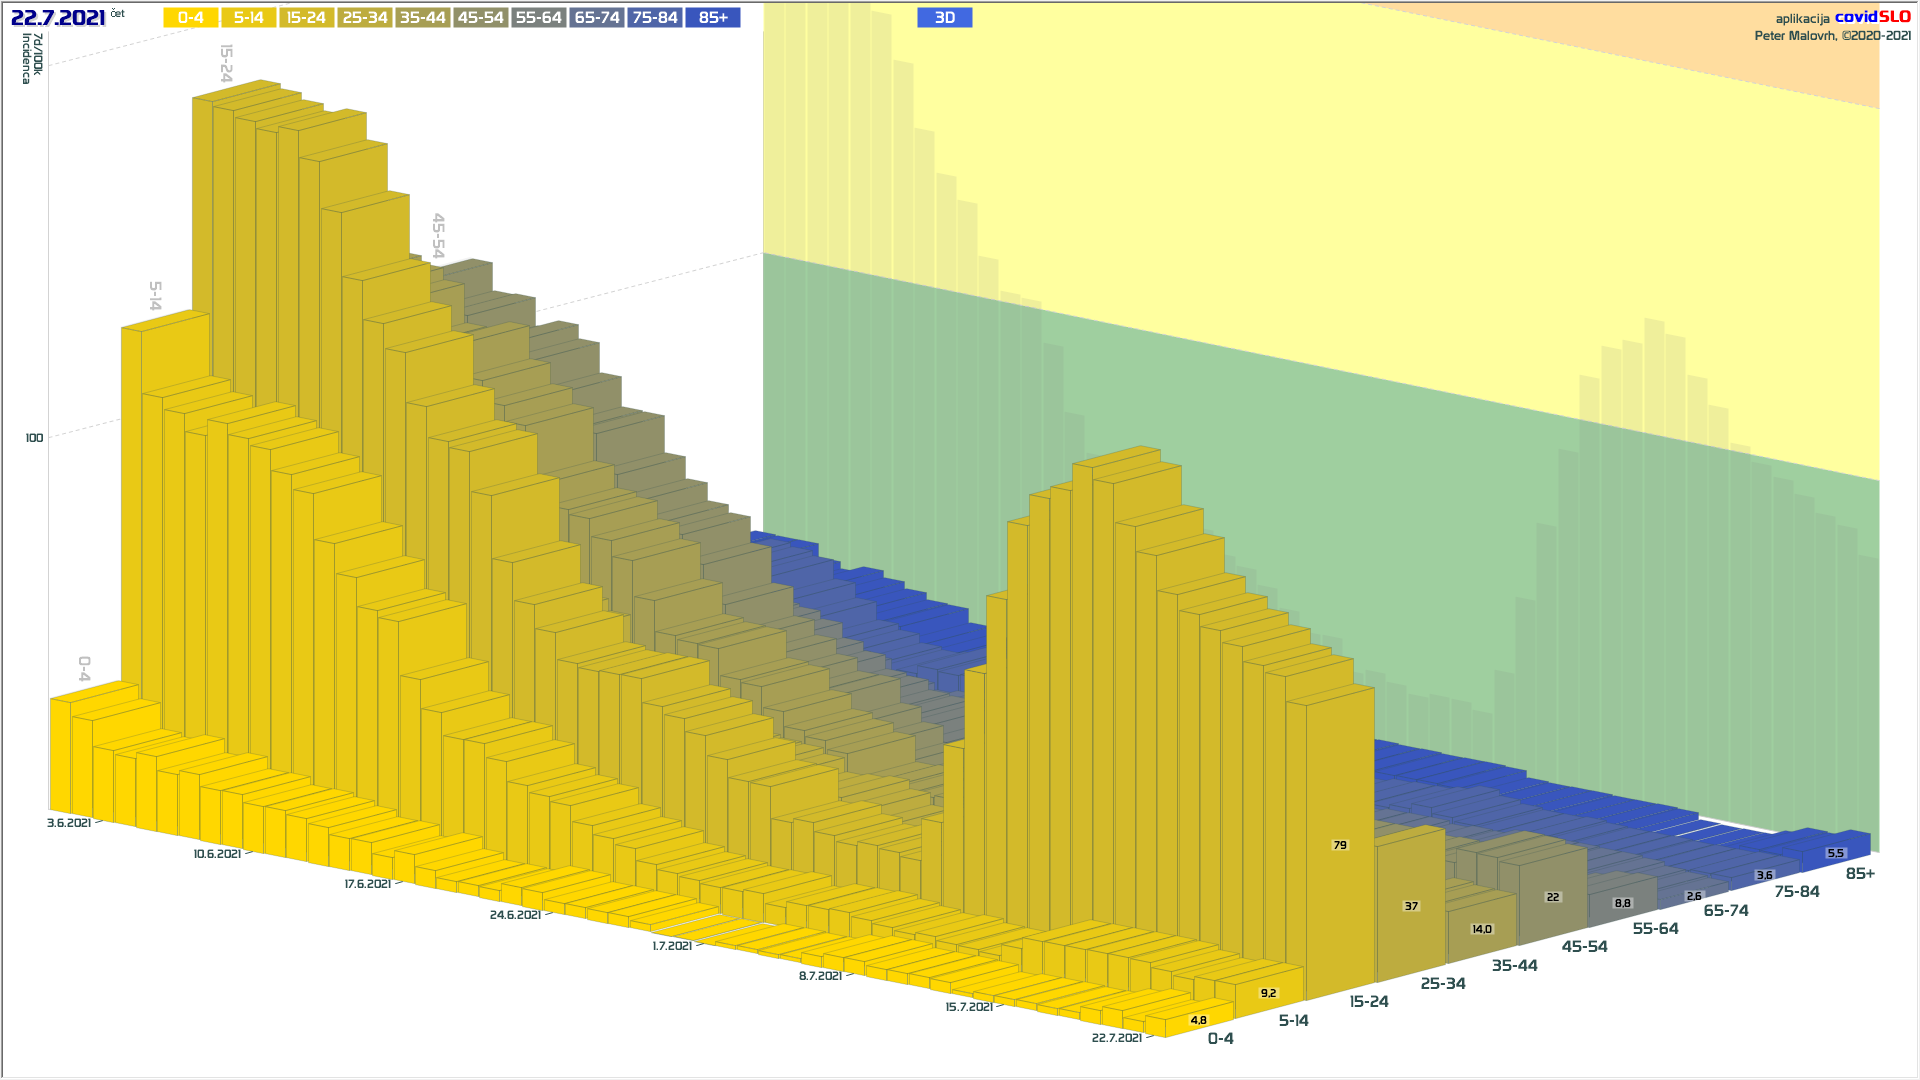Screen dimensions: 1920x1080
Task: Toggle the 15-24 age group legend button
Action: coord(306,18)
